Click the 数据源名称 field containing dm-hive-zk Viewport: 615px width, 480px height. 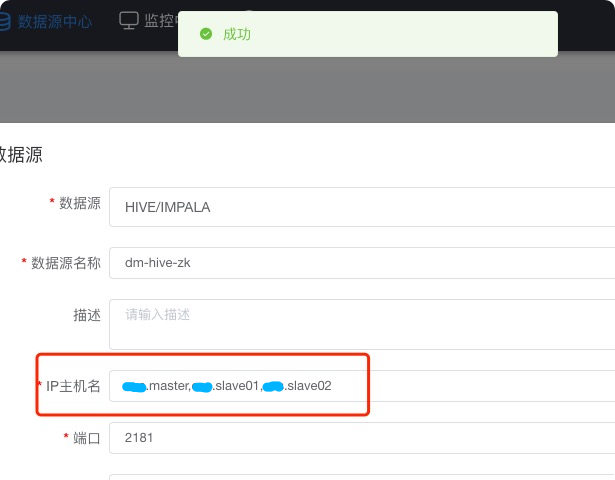pos(362,263)
